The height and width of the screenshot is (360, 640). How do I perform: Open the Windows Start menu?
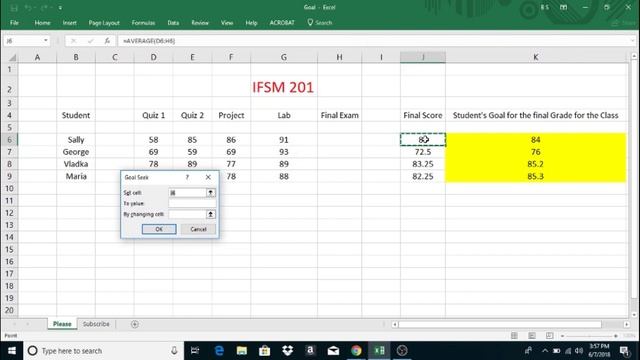[11, 351]
